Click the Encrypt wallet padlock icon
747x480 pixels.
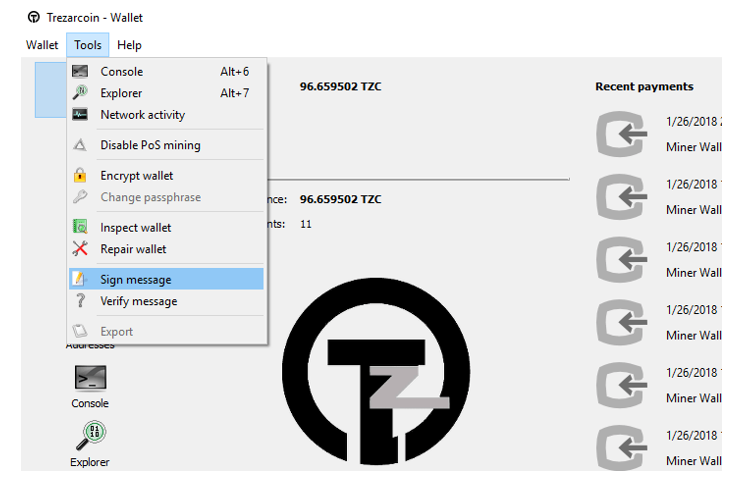tap(80, 175)
